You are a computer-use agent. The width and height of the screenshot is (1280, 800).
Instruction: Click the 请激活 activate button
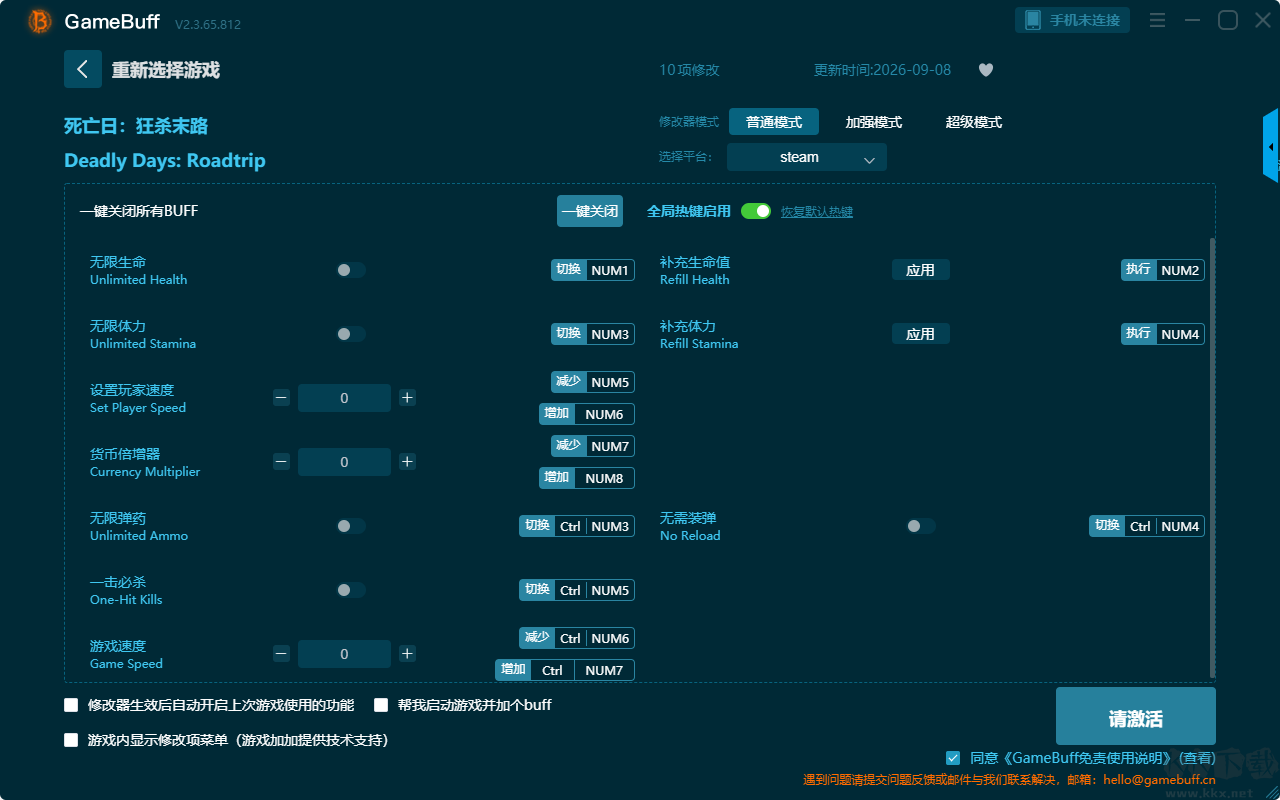[x=1136, y=716]
